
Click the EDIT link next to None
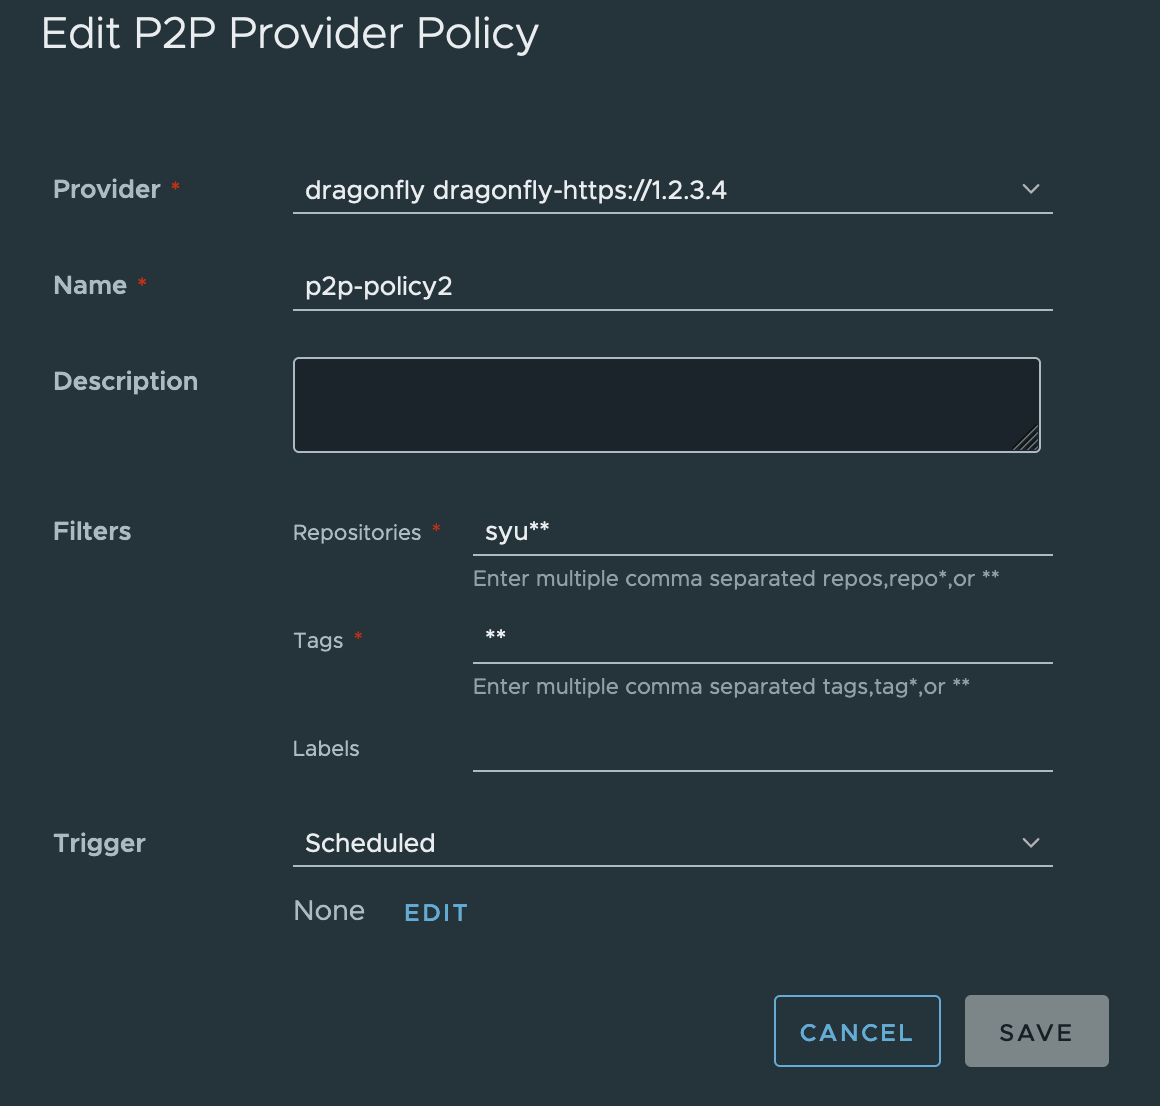436,912
